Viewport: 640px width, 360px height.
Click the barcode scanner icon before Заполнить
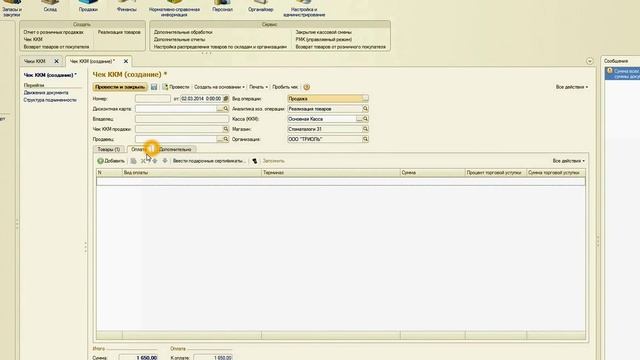pyautogui.click(x=255, y=161)
